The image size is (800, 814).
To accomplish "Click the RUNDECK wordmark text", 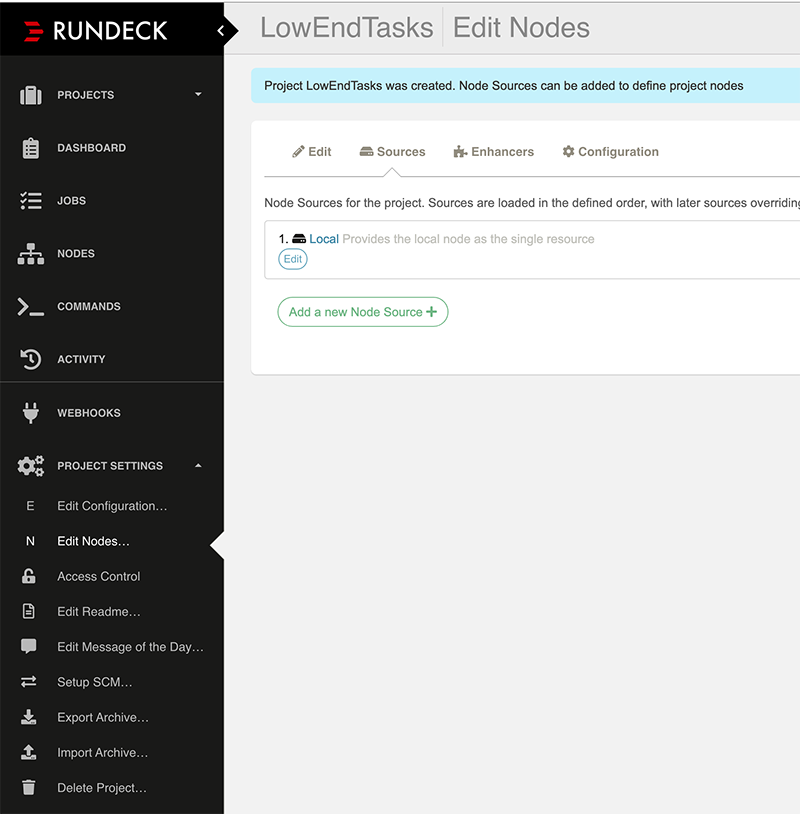I will point(110,31).
